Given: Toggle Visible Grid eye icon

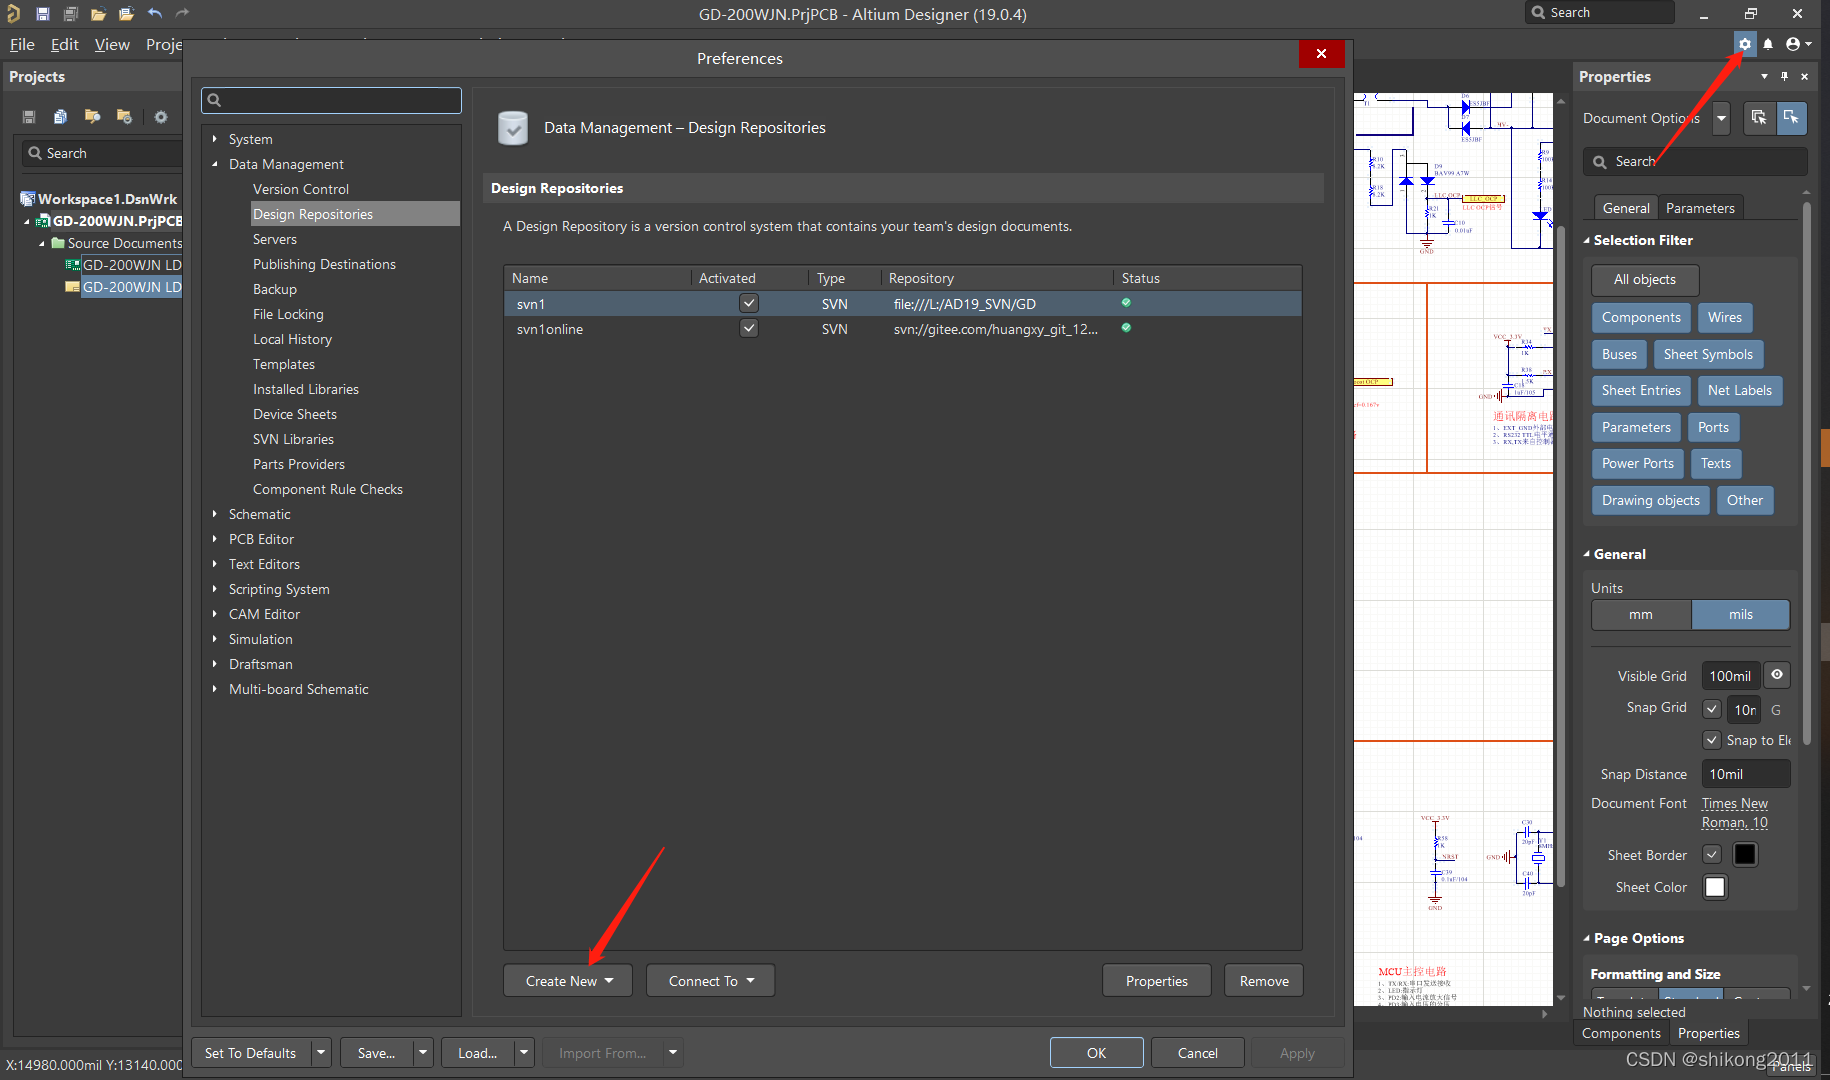Looking at the screenshot, I should coord(1777,676).
